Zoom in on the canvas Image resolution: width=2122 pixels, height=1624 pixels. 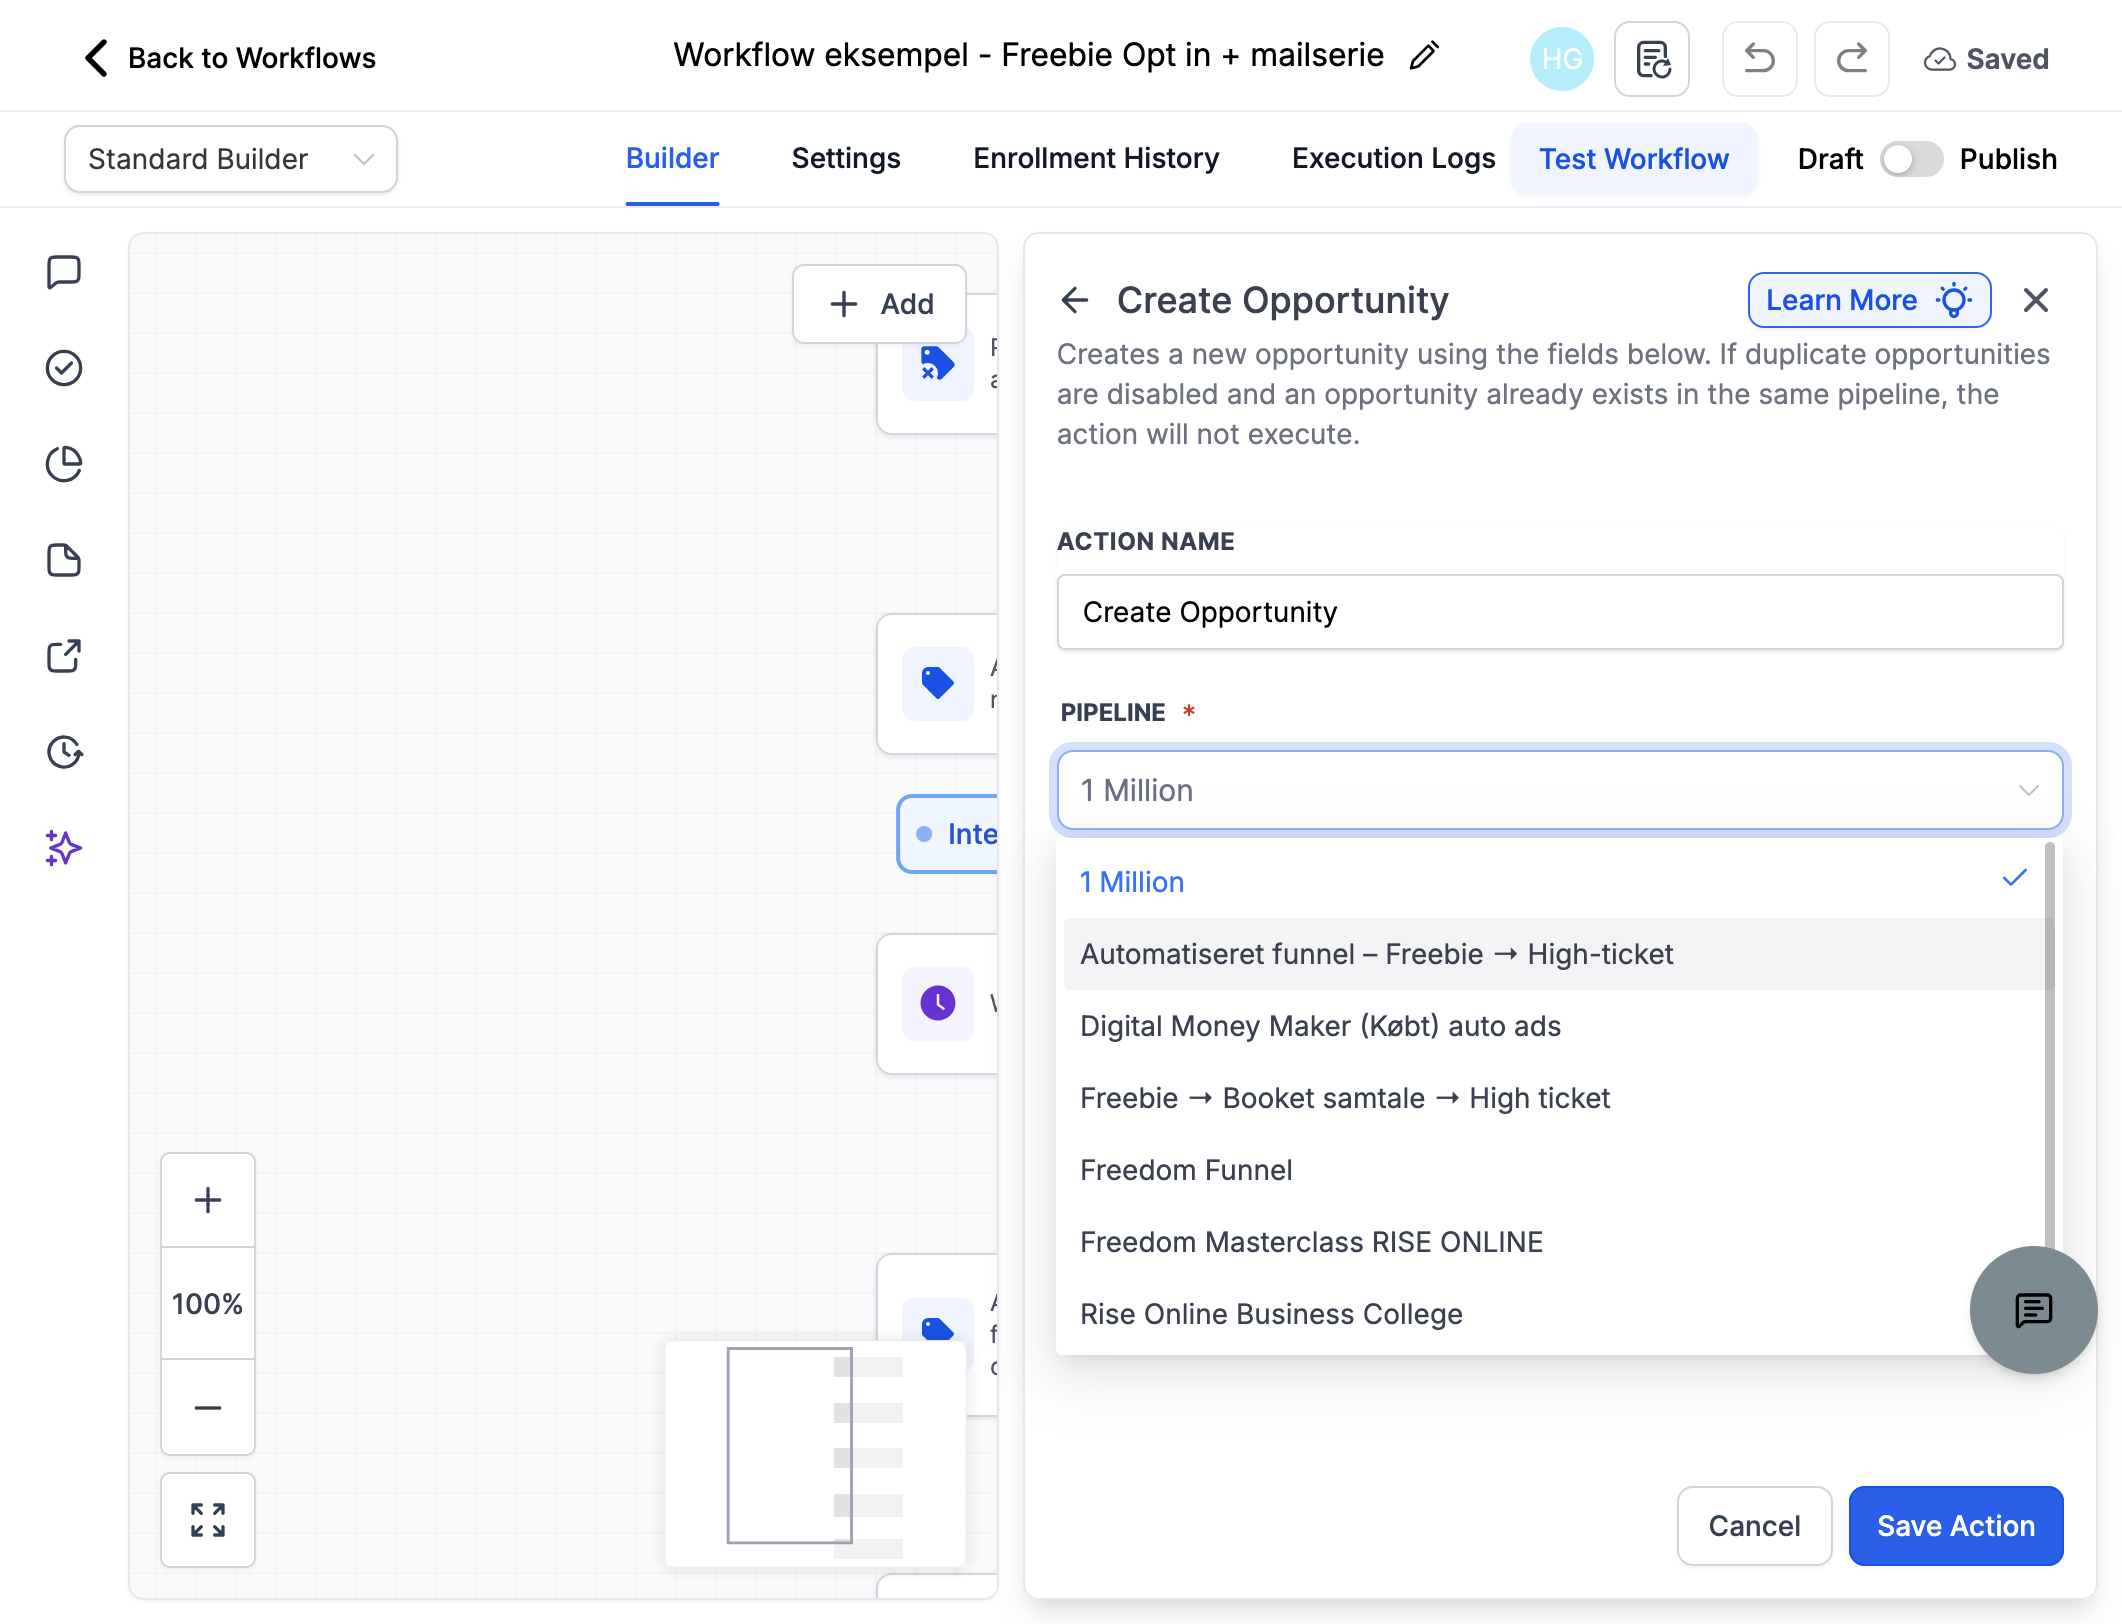pos(208,1200)
